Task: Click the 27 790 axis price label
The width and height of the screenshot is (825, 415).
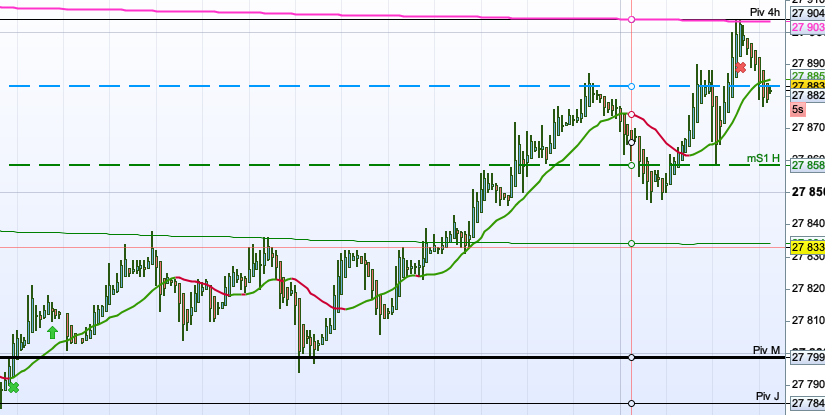Action: (x=808, y=383)
